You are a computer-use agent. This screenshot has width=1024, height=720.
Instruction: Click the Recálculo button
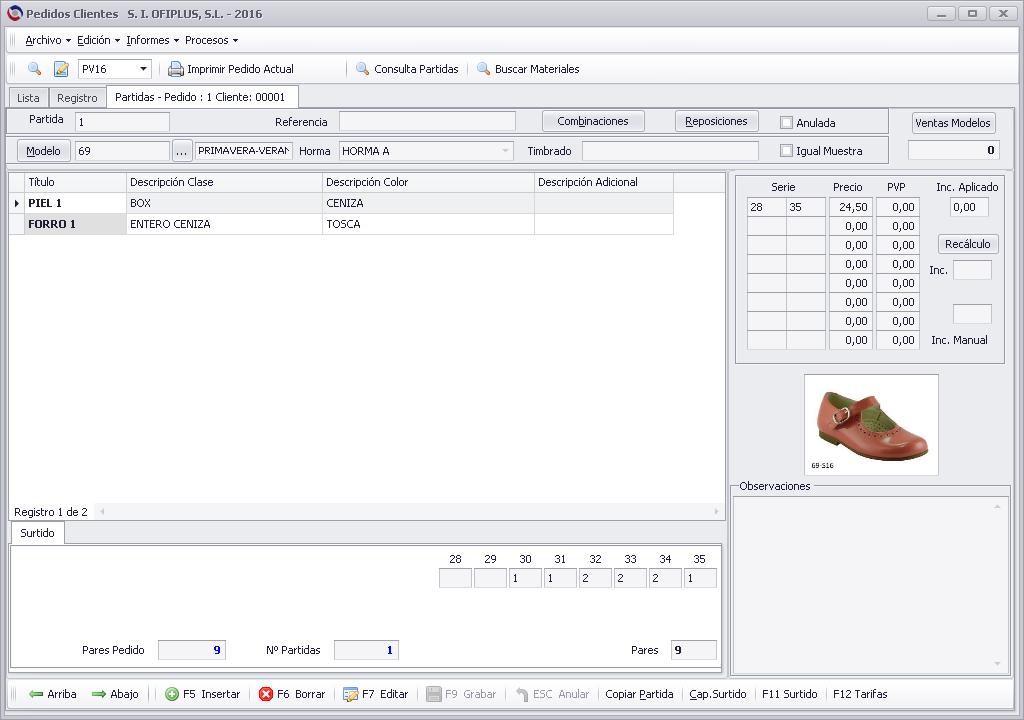click(967, 244)
